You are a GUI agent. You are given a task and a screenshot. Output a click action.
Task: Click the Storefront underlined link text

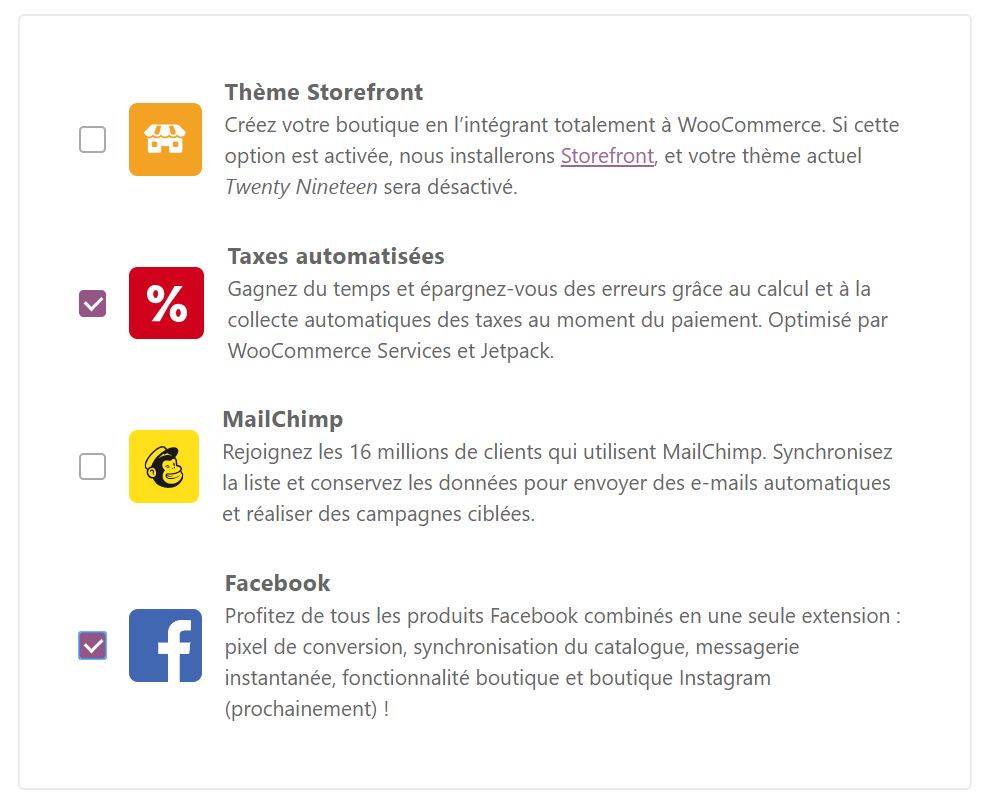pyautogui.click(x=607, y=156)
